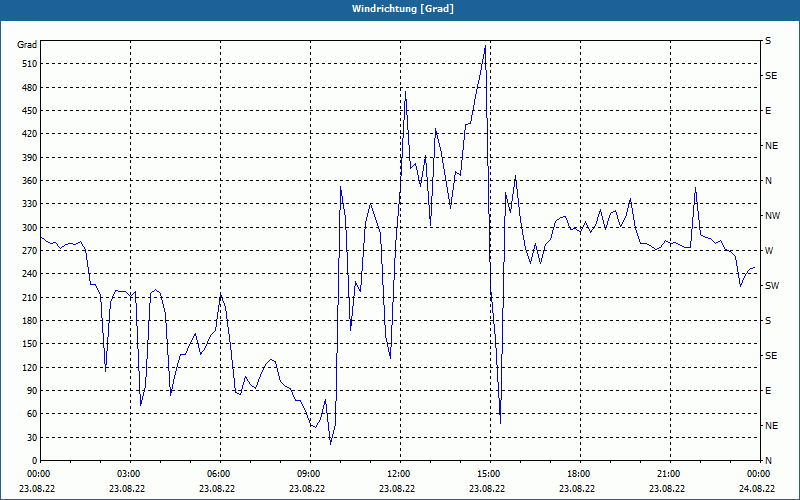Viewport: 800px width, 500px height.
Task: Select the 06:00 time label
Action: (x=220, y=473)
